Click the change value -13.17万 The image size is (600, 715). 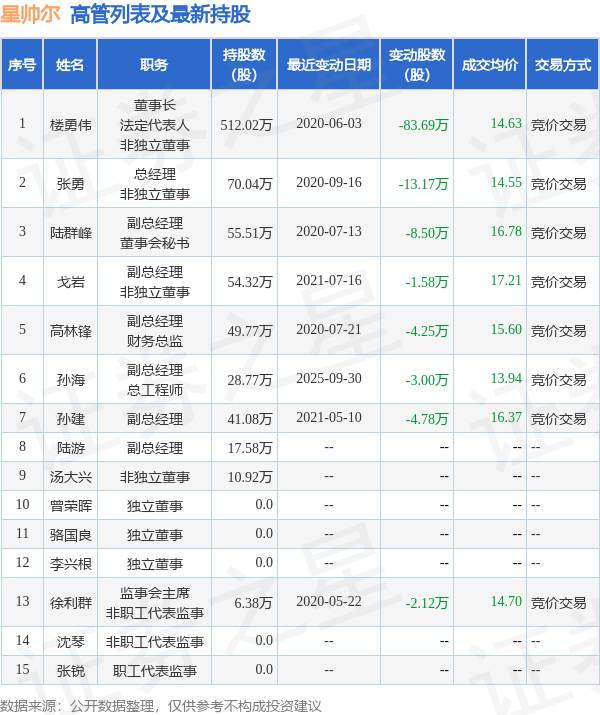pos(424,183)
